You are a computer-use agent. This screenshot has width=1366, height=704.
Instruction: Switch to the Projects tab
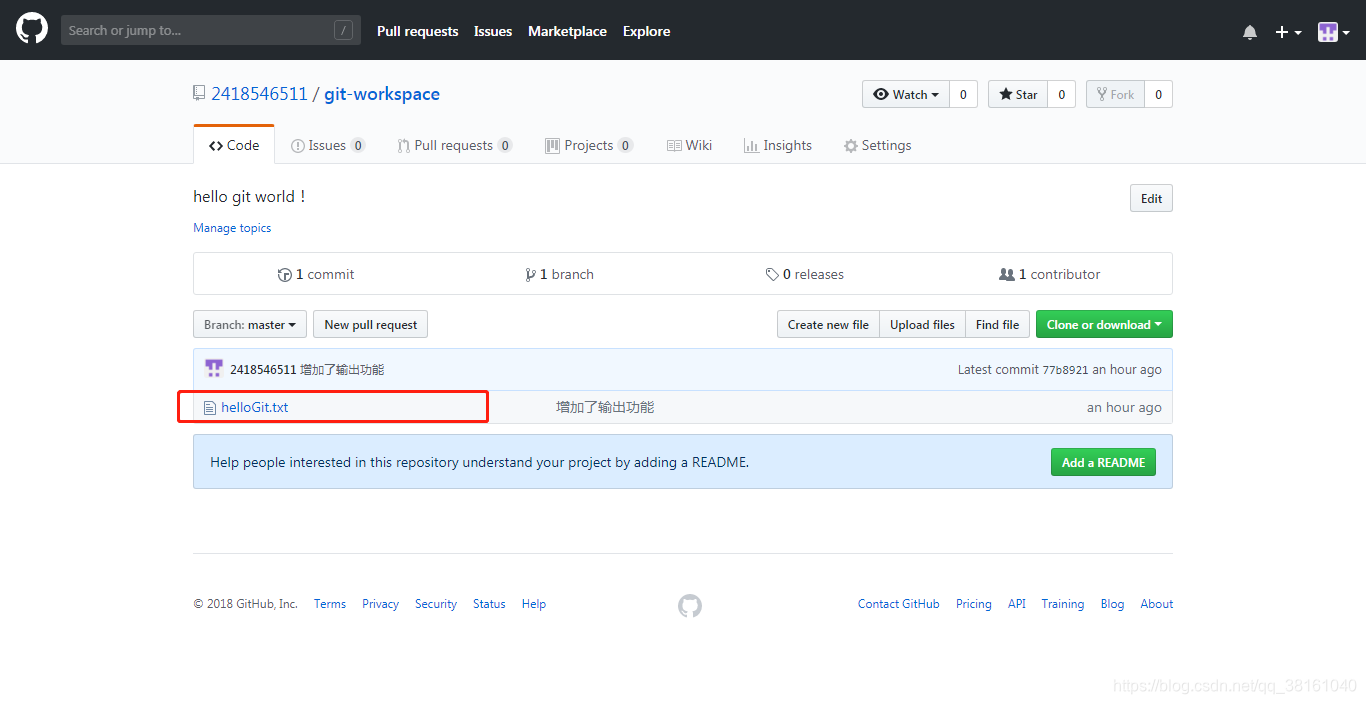[x=588, y=145]
